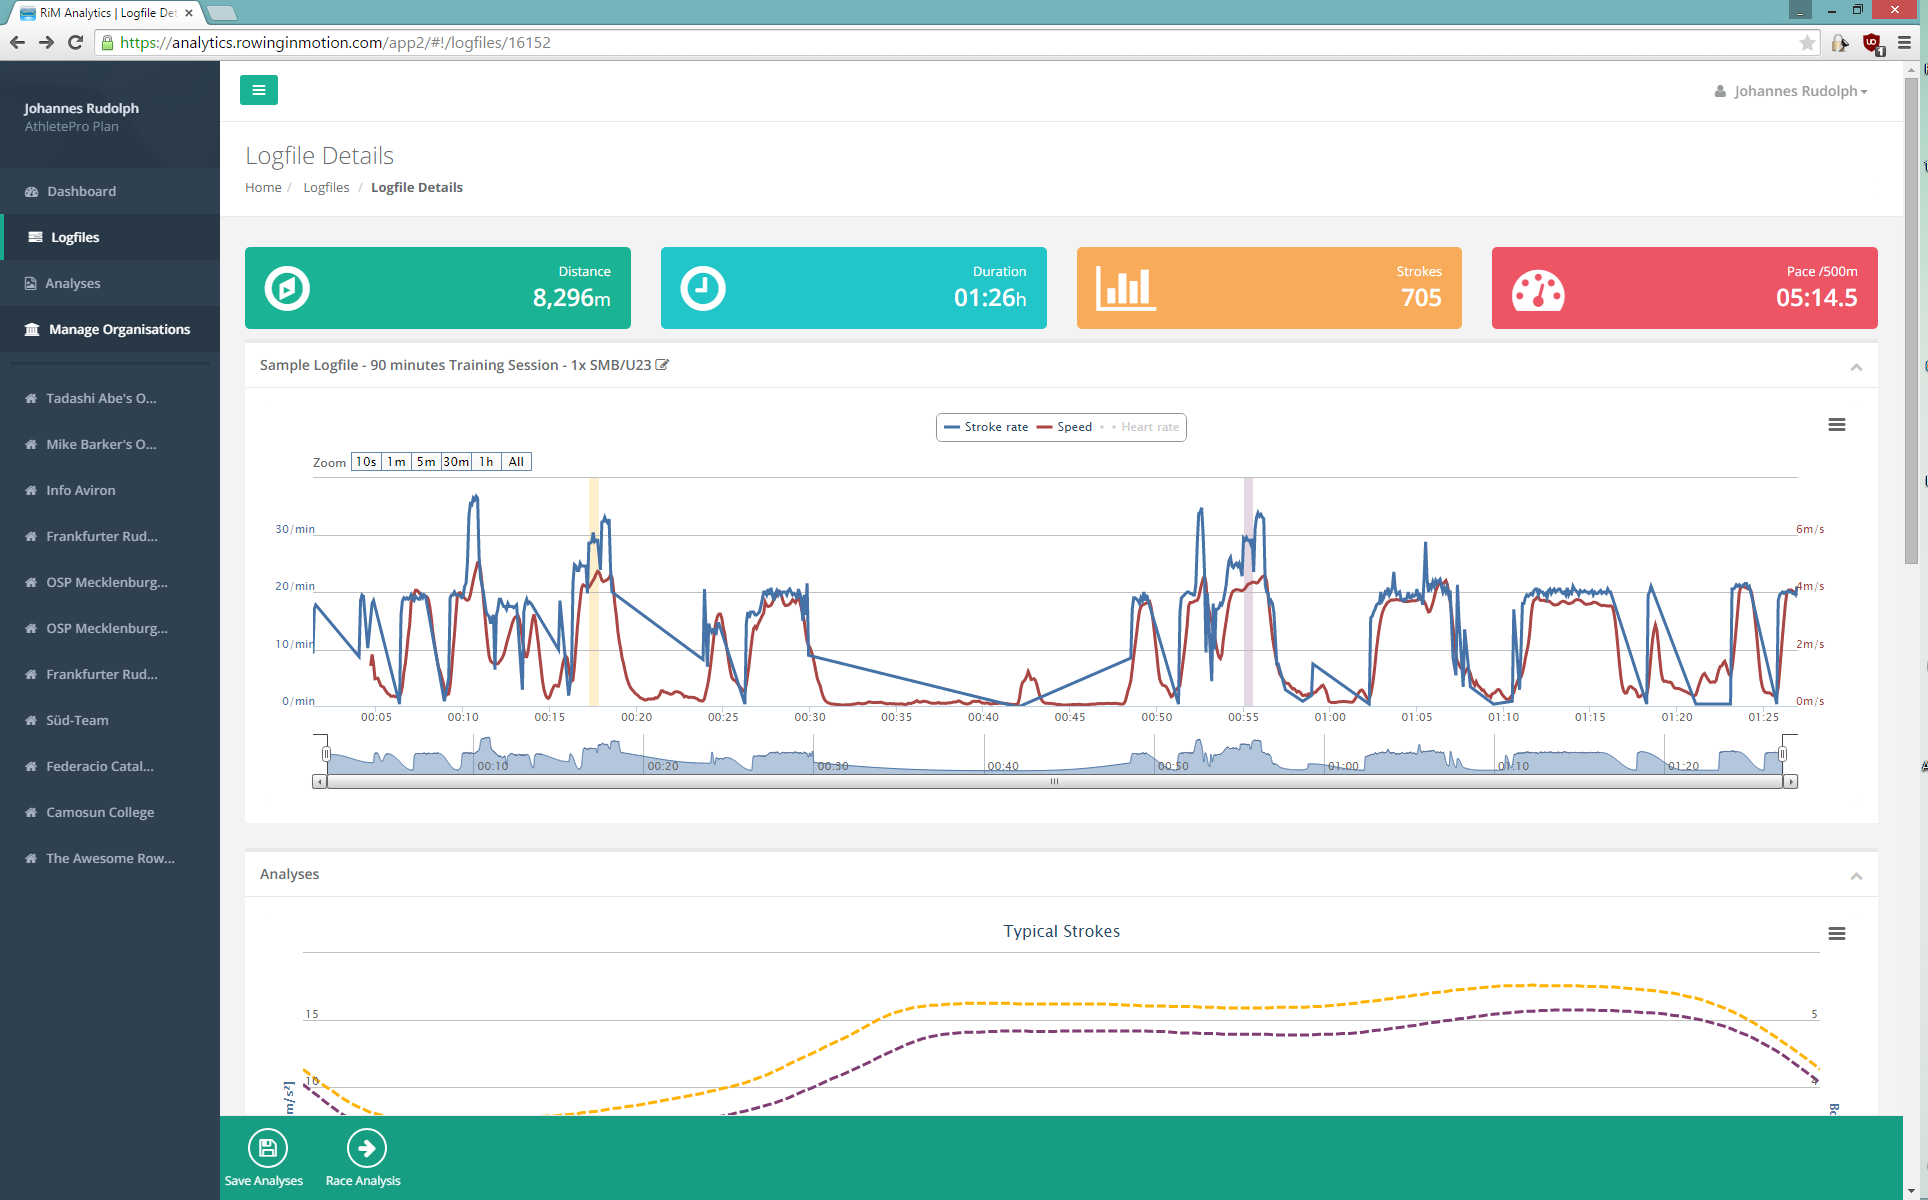Follow the Home breadcrumb link

pyautogui.click(x=263, y=187)
